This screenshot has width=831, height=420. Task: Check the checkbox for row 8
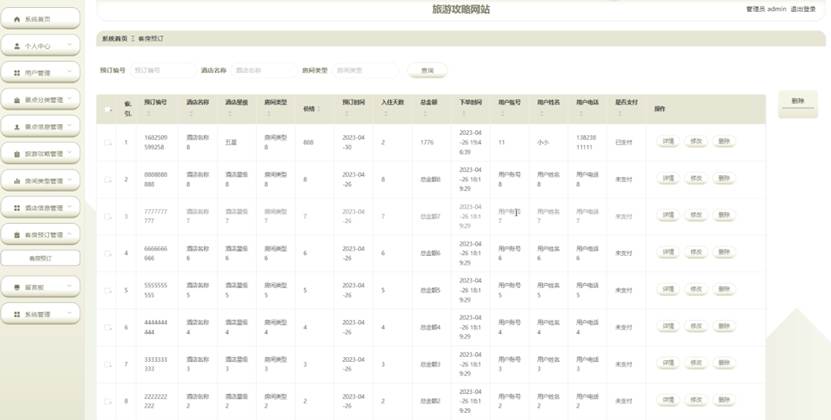(108, 401)
